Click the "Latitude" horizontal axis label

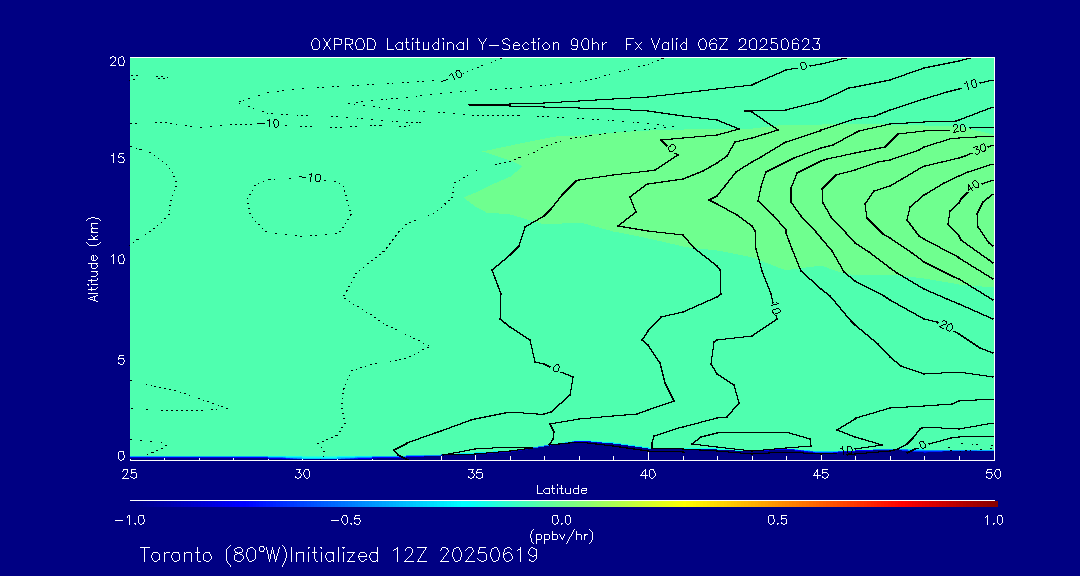click(x=561, y=490)
